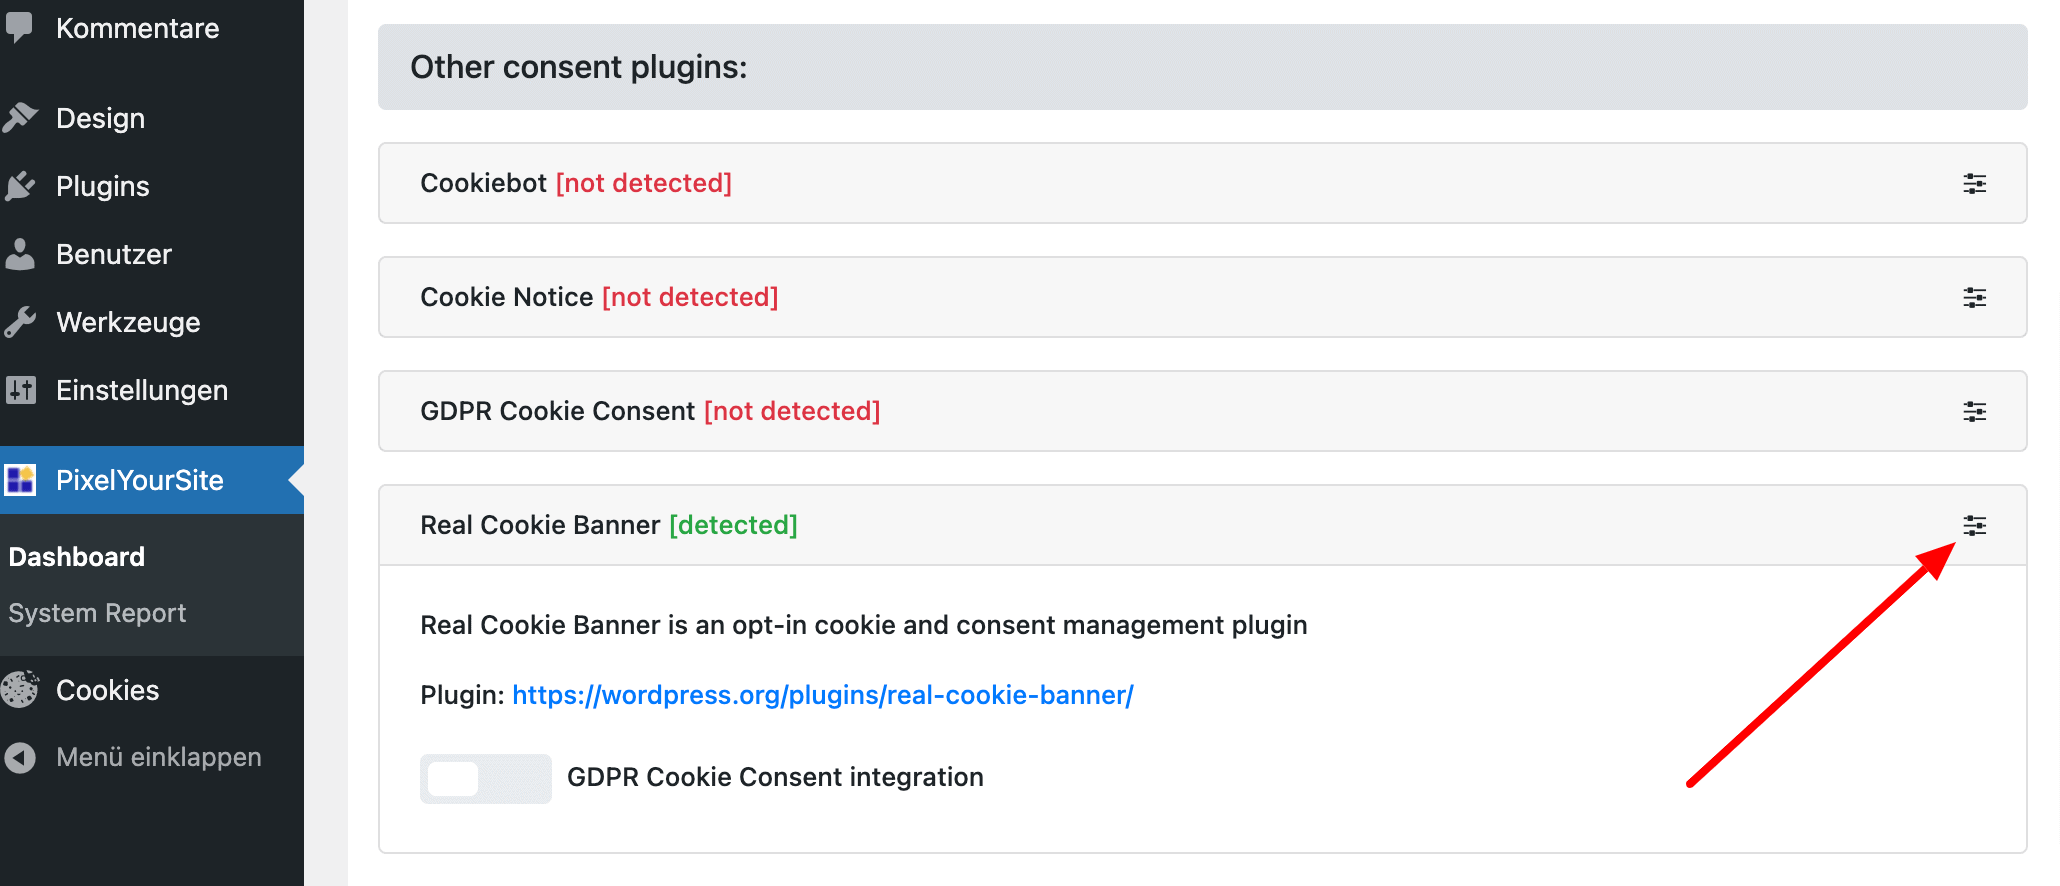Viewport: 2060px width, 886px height.
Task: Open the Real Cookie Banner wordpress.org link
Action: click(822, 694)
